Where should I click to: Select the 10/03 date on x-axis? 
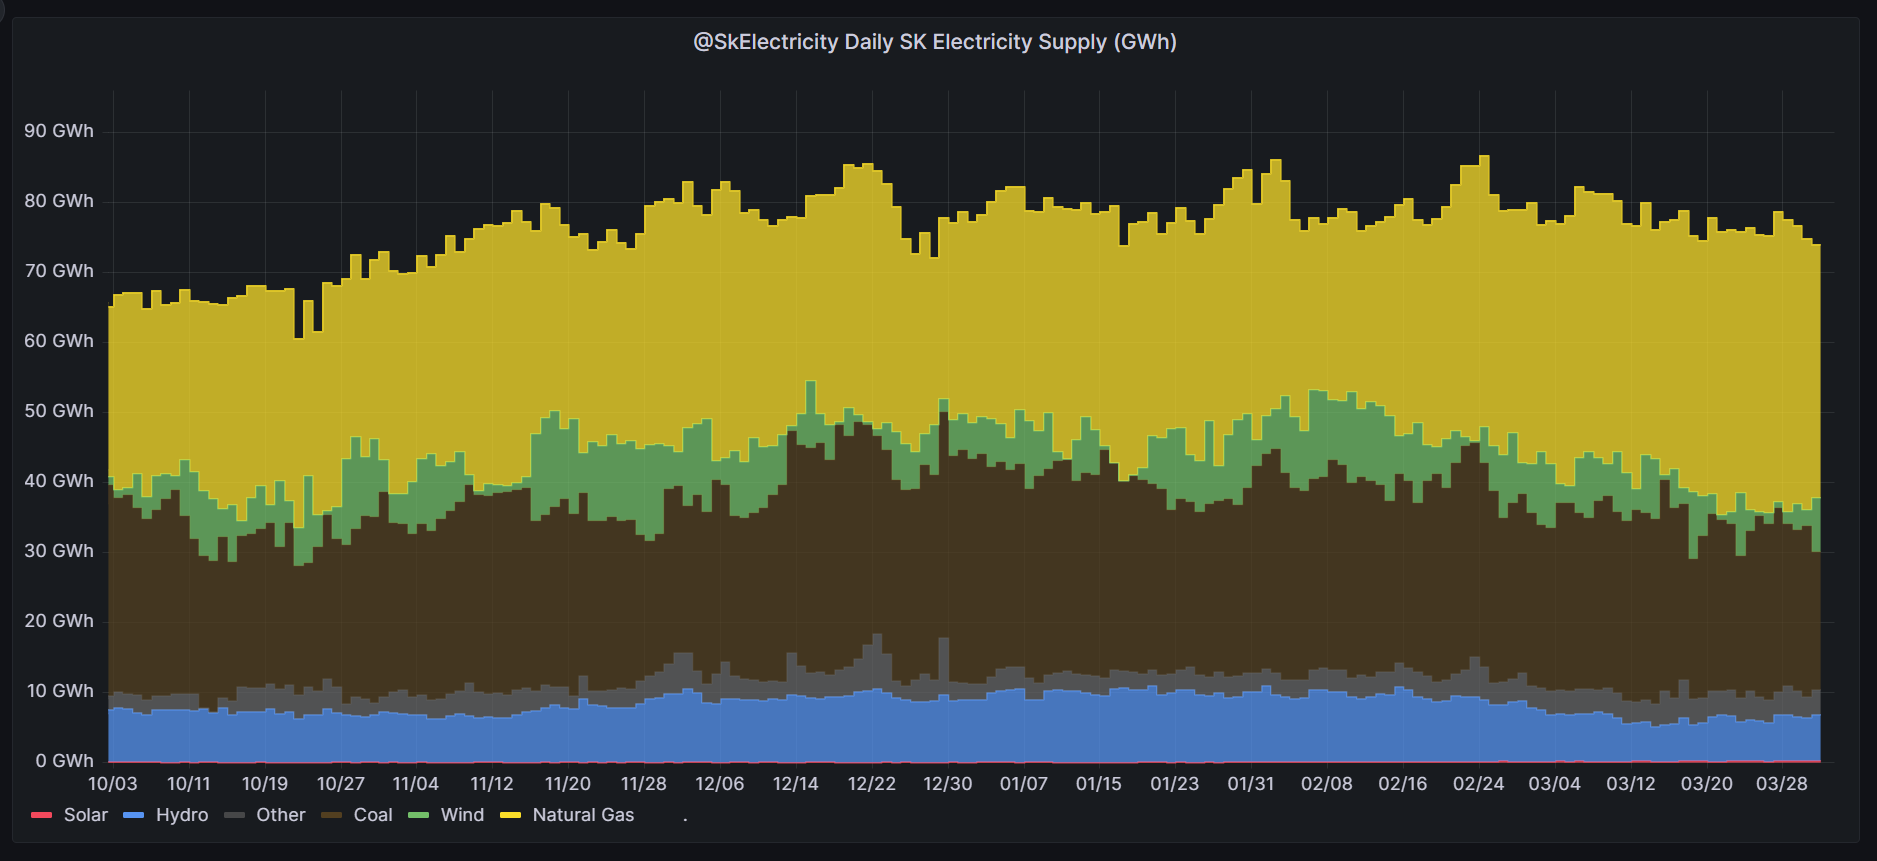tap(113, 784)
